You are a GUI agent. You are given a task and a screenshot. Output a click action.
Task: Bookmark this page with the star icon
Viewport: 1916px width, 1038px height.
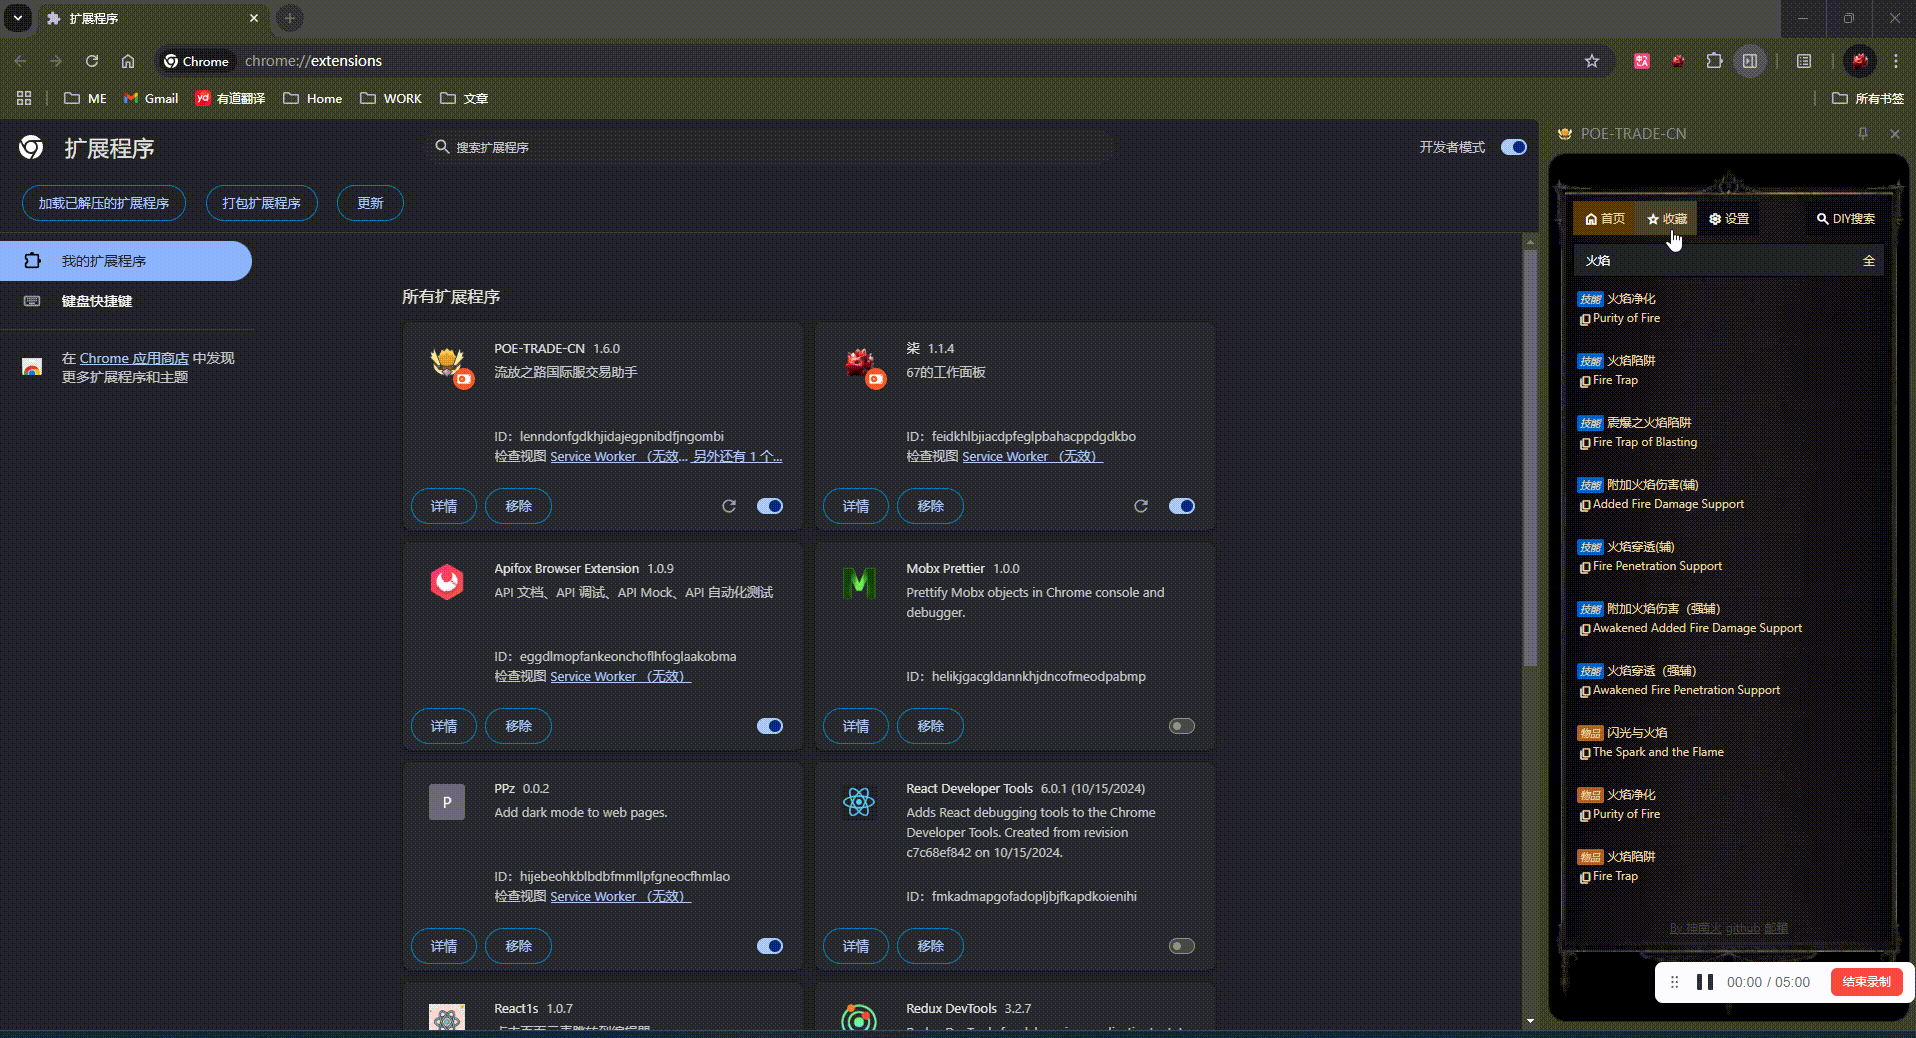(x=1592, y=61)
